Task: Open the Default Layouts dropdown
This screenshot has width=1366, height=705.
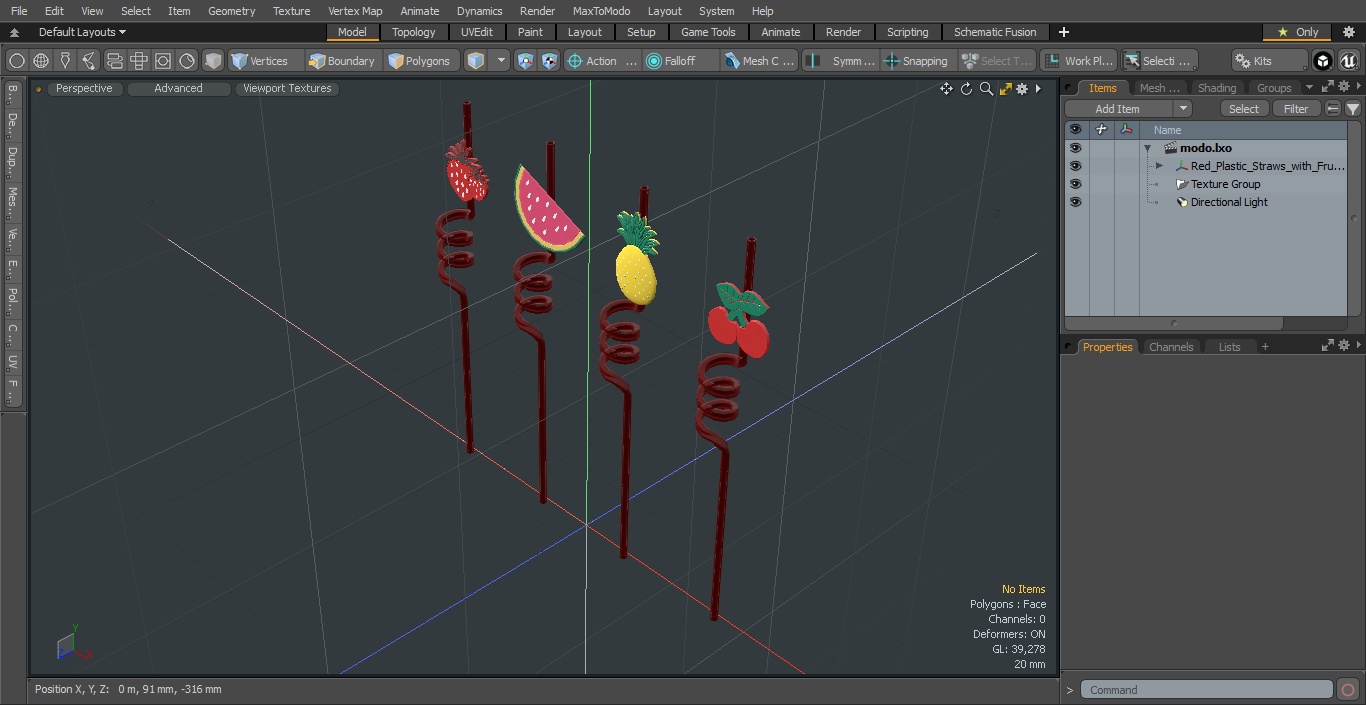Action: [82, 32]
